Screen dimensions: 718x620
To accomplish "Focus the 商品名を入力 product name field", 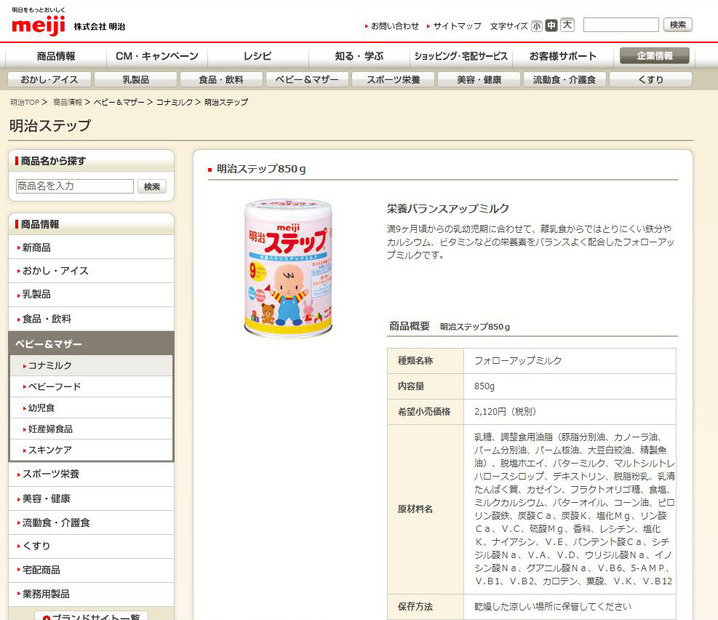I will (75, 186).
